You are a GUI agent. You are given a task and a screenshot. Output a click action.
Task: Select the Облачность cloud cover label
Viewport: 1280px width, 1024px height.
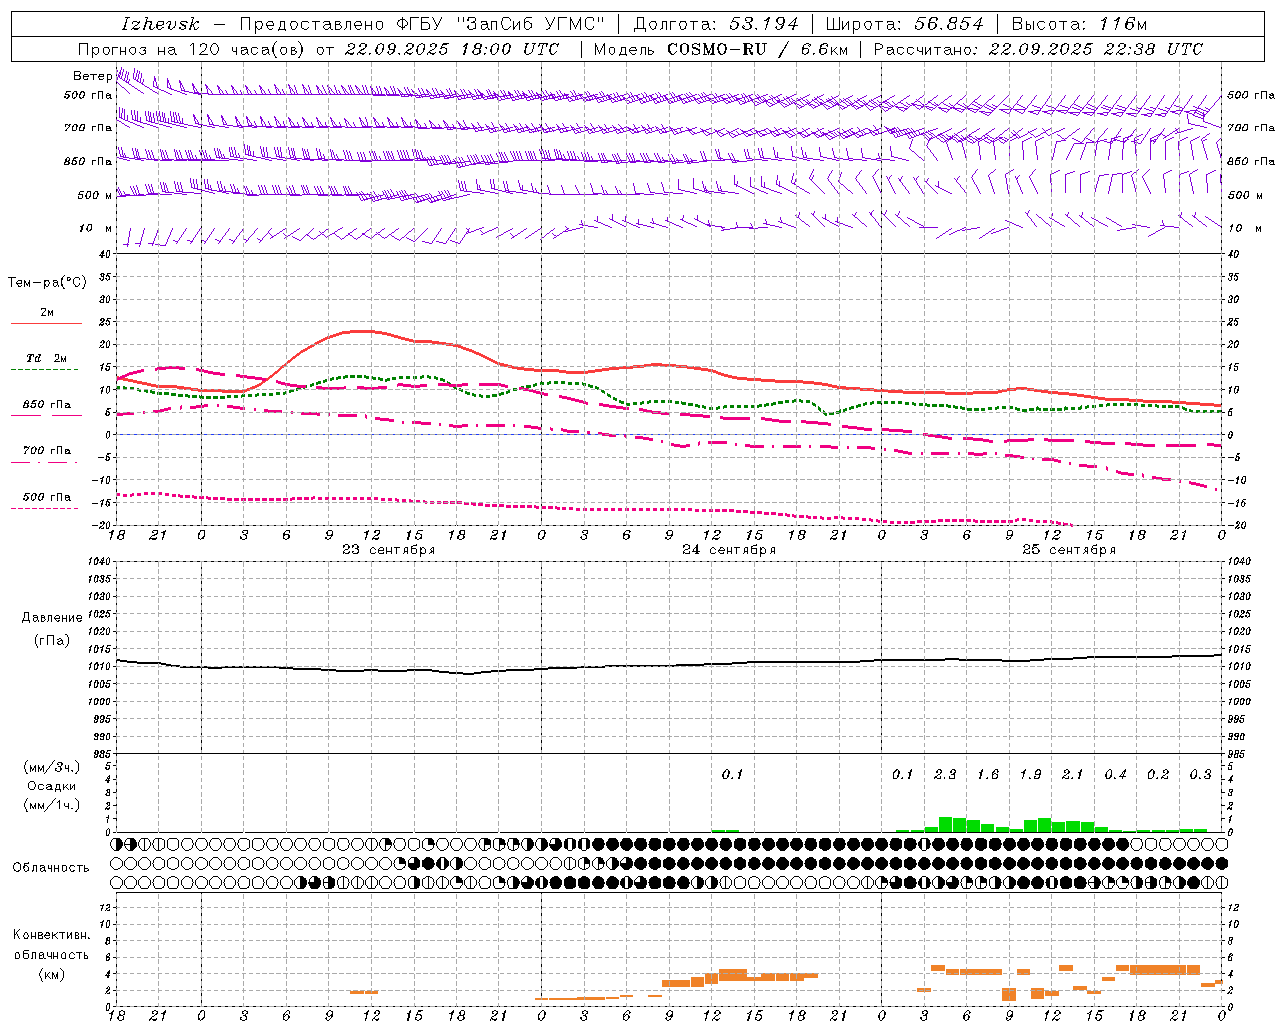(x=51, y=868)
